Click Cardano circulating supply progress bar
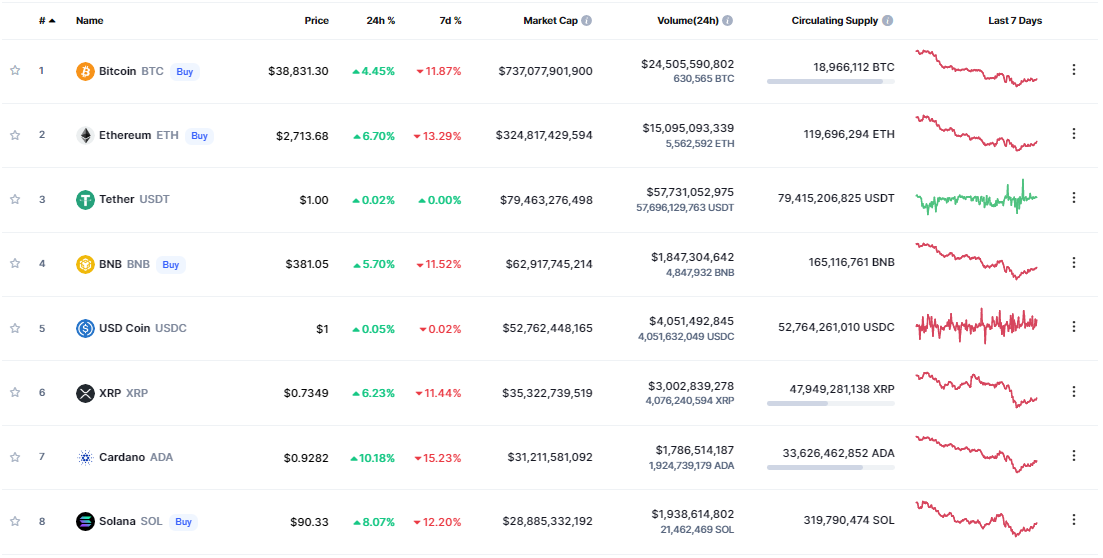The height and width of the screenshot is (558, 1103). tap(831, 468)
